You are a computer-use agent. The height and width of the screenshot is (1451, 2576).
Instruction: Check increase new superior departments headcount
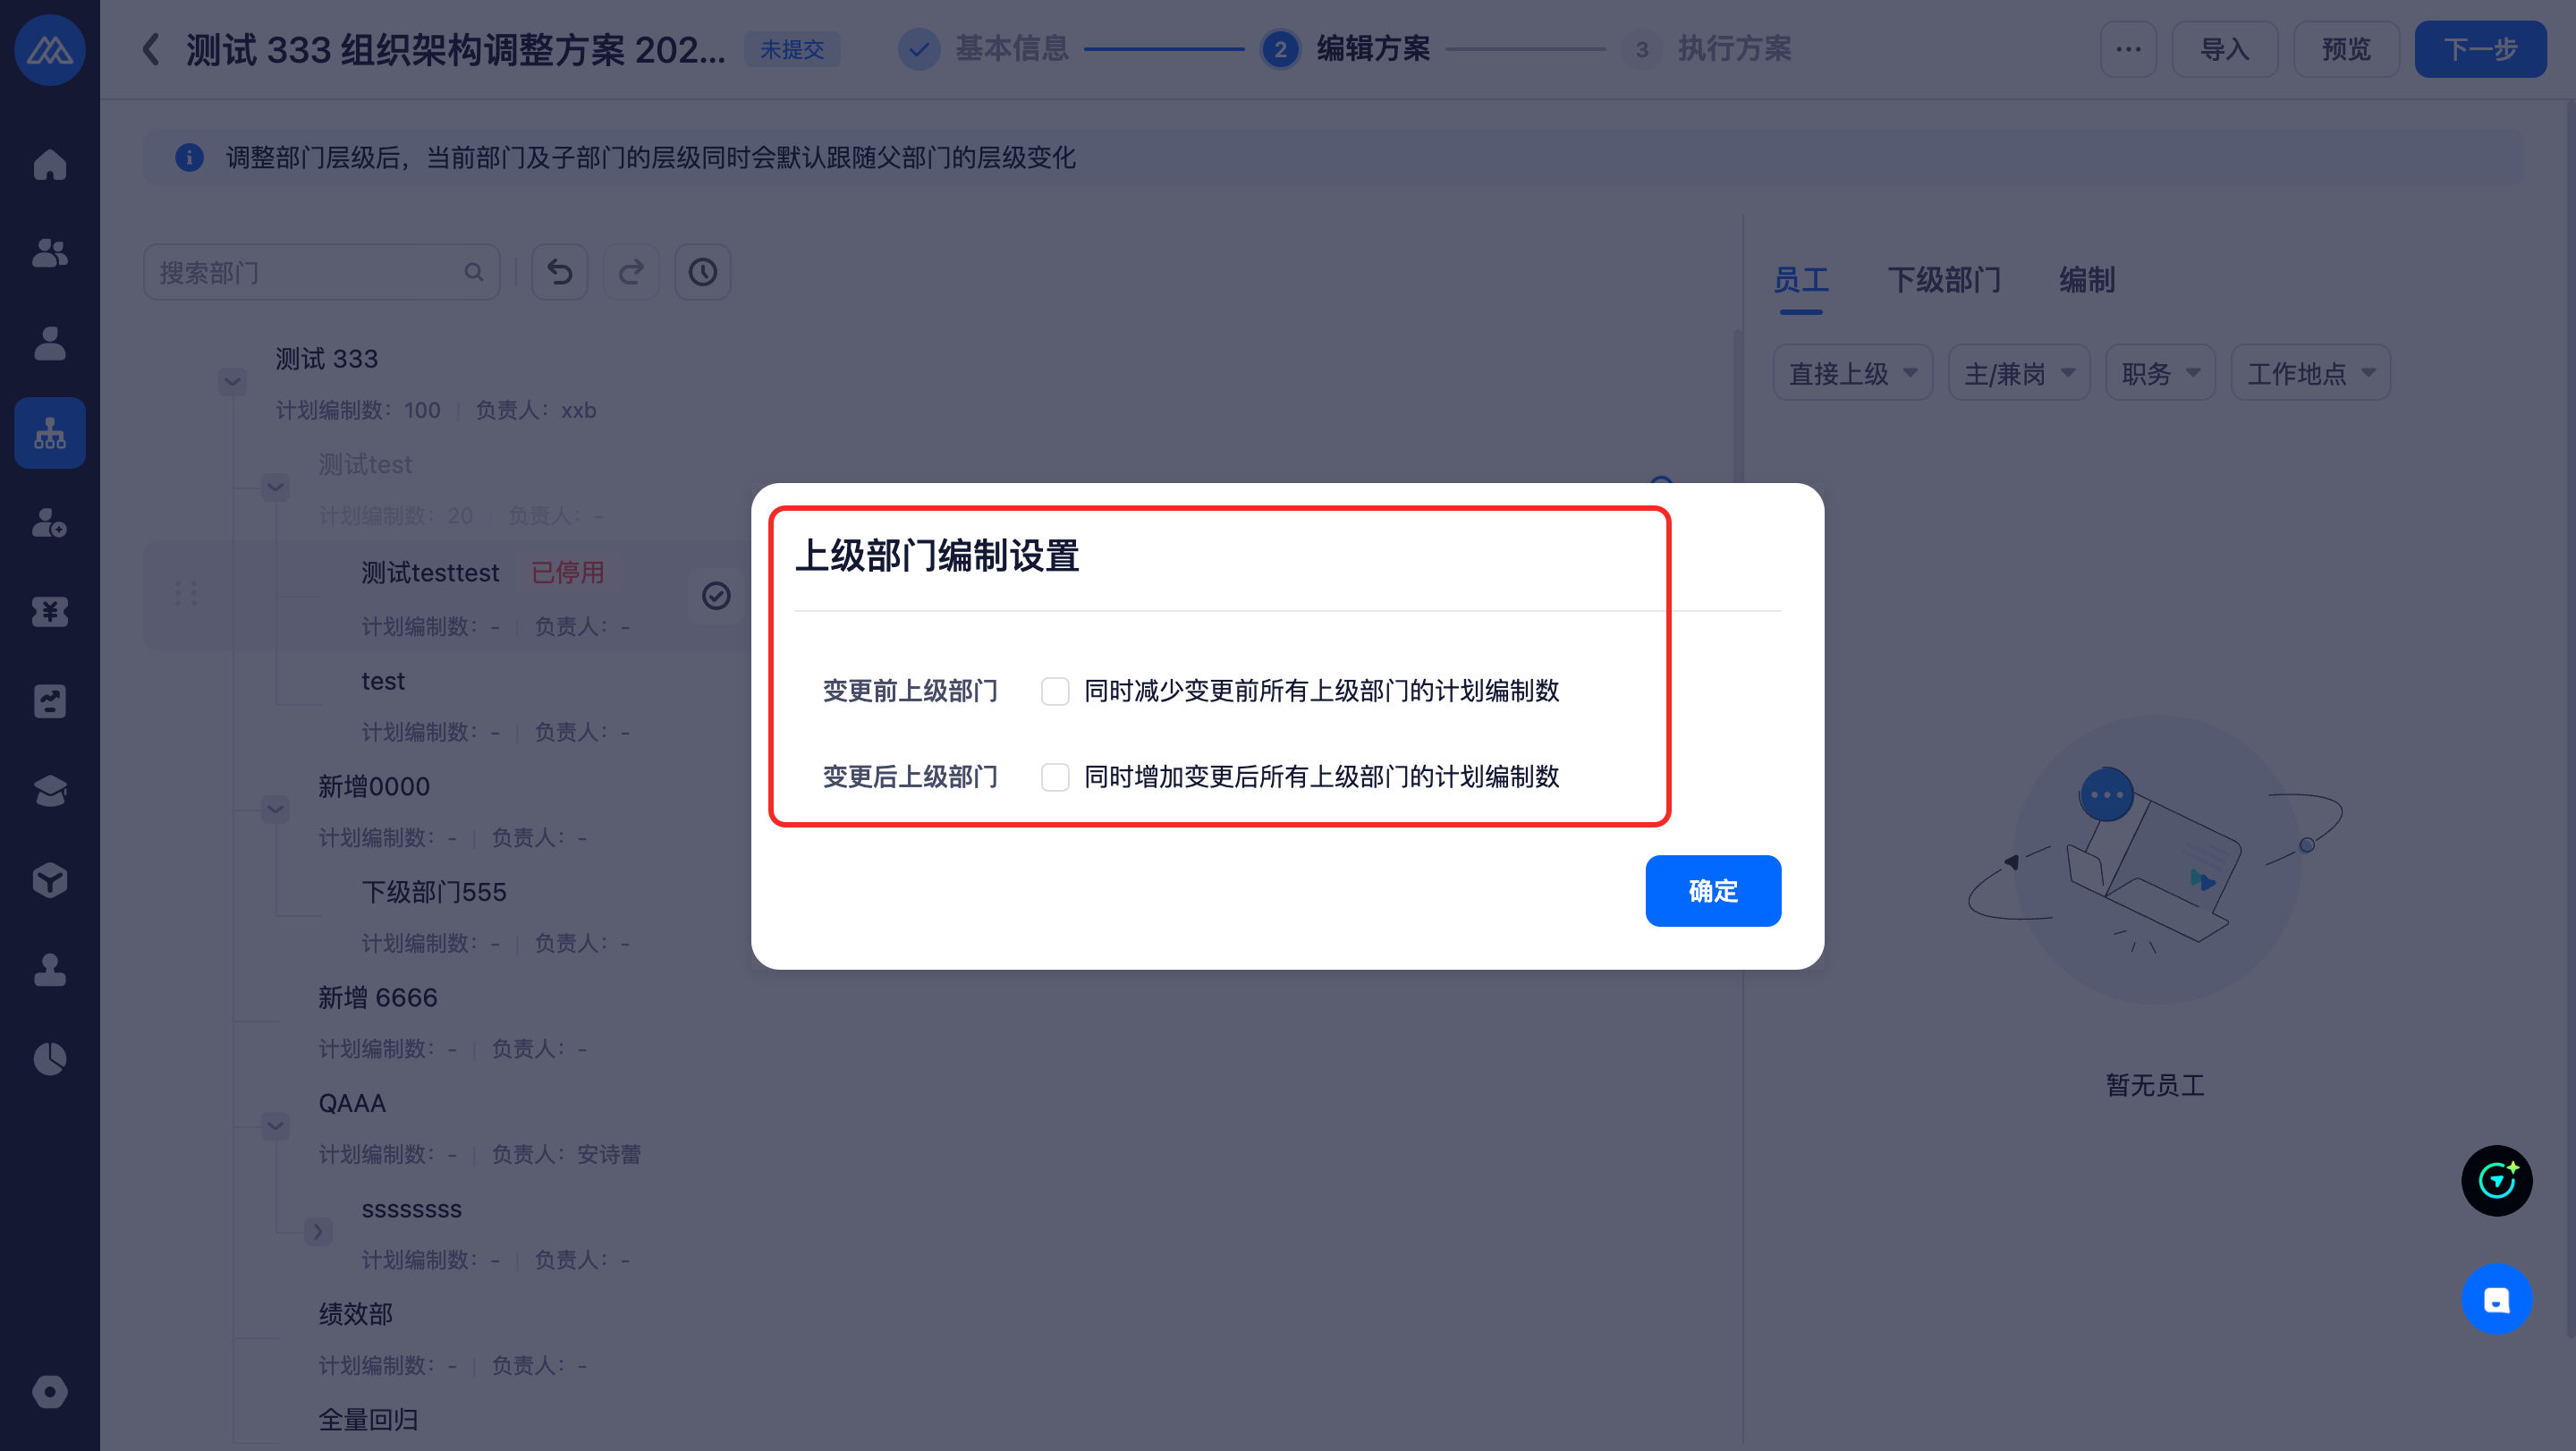(x=1055, y=777)
